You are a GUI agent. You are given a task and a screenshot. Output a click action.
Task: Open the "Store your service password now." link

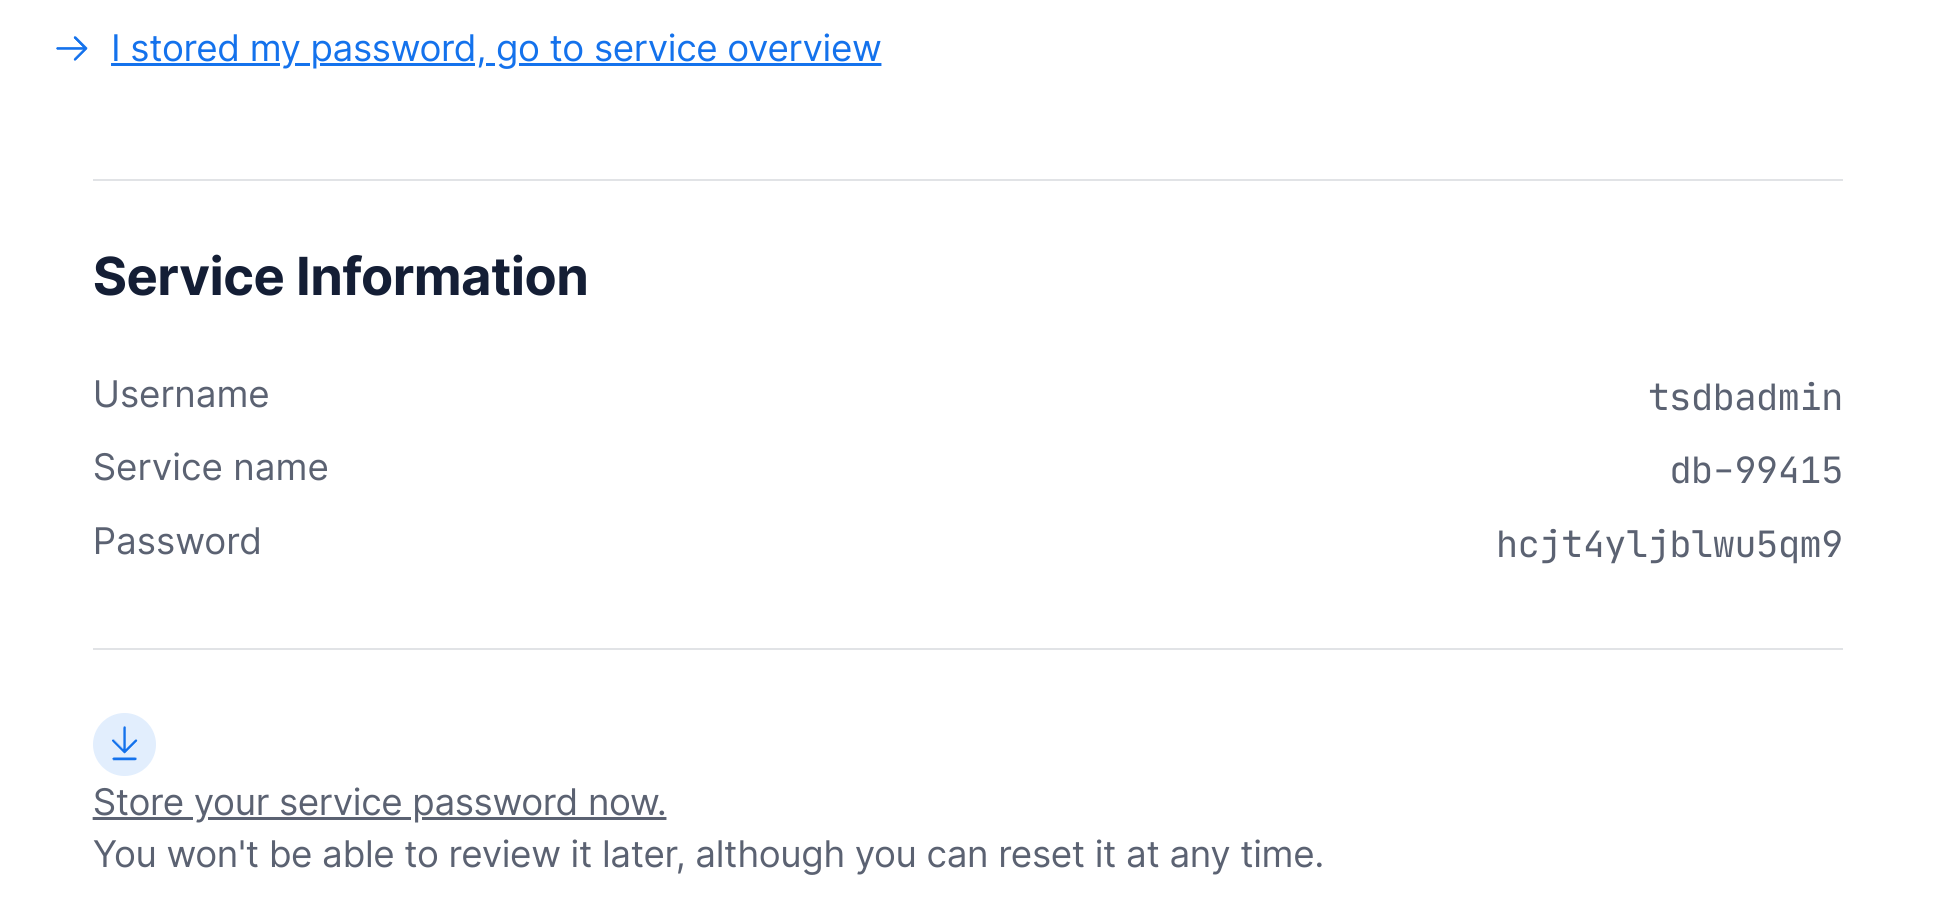(x=380, y=802)
